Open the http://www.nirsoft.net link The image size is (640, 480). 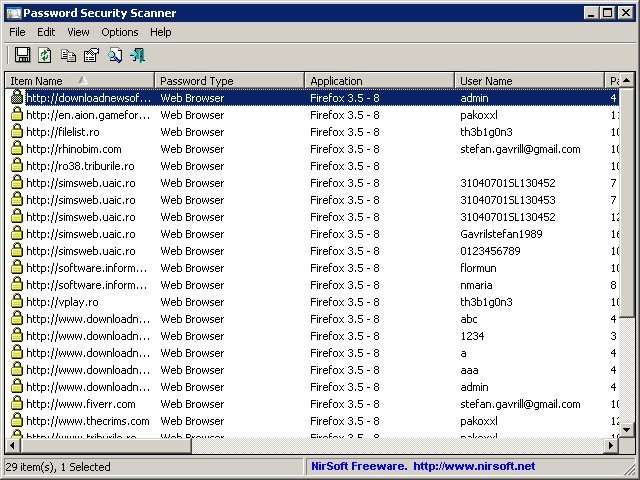pos(474,466)
